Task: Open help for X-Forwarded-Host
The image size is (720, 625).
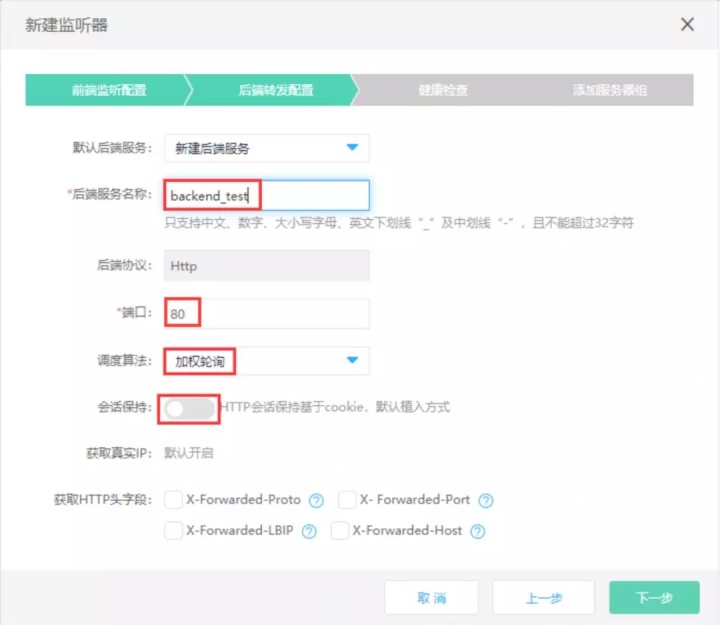Action: tap(478, 532)
